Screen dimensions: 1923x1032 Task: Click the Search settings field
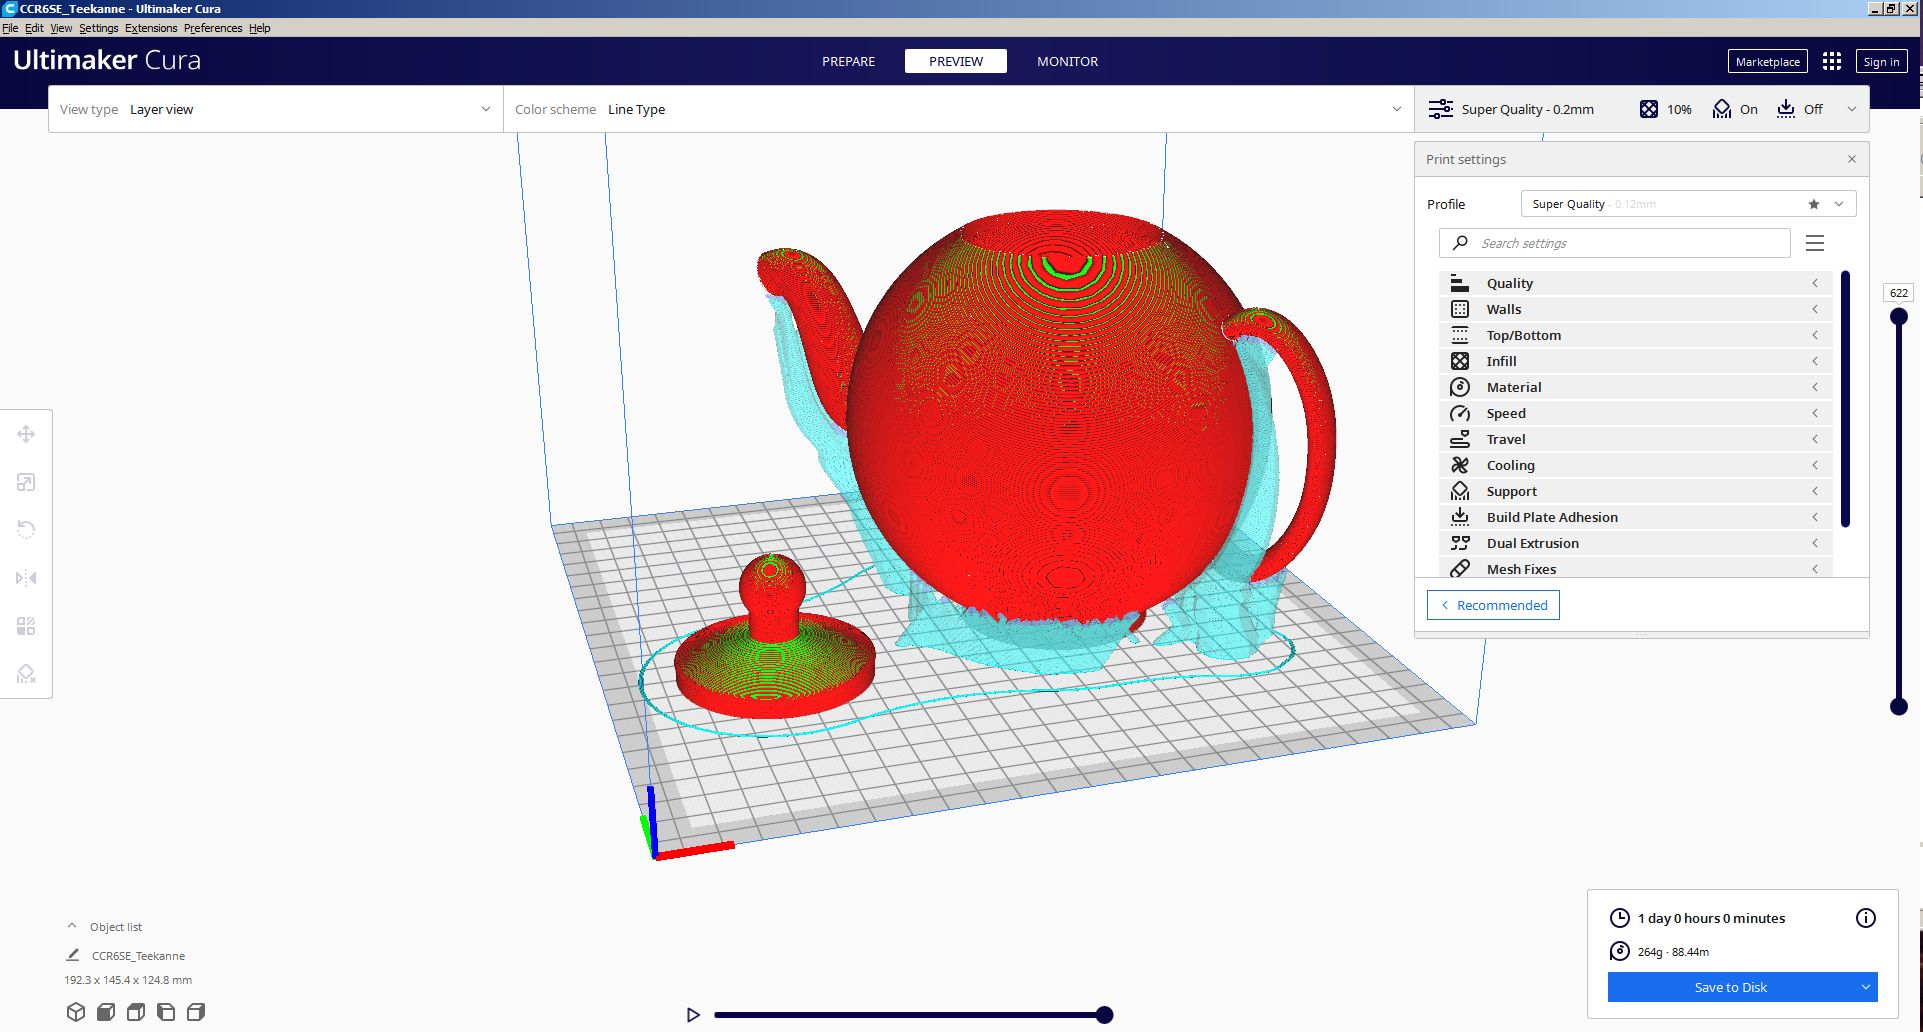(1614, 243)
